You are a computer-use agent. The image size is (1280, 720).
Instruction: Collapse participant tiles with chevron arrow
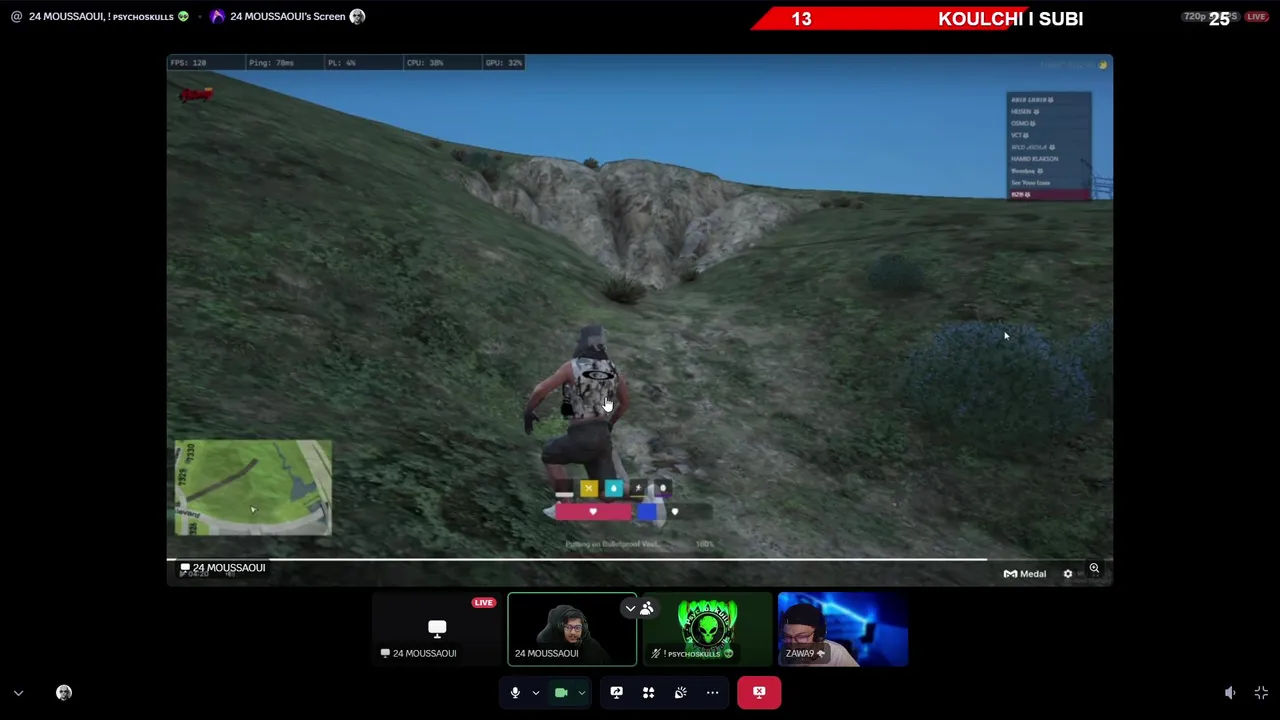click(630, 608)
